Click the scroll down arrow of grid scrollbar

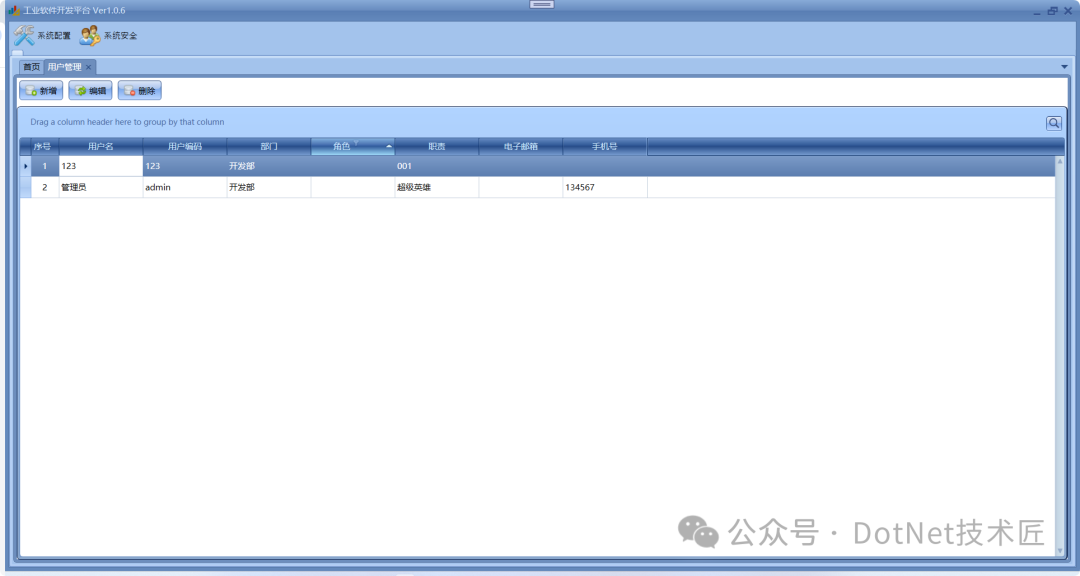coord(1060,551)
